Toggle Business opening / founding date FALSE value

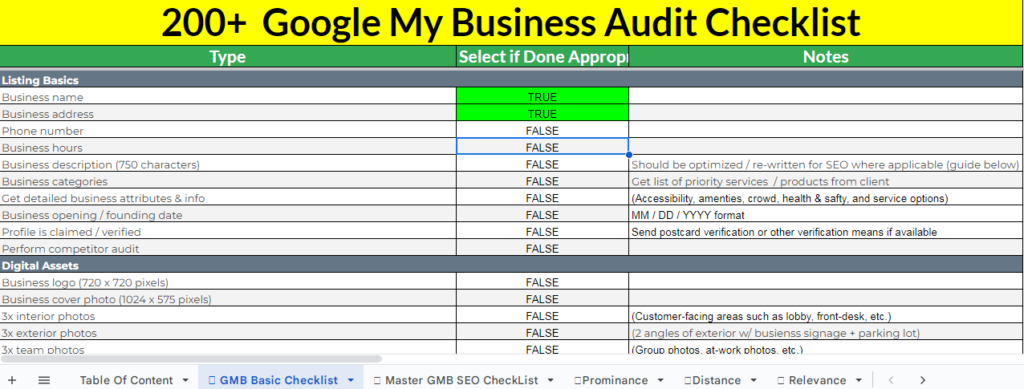click(x=542, y=215)
